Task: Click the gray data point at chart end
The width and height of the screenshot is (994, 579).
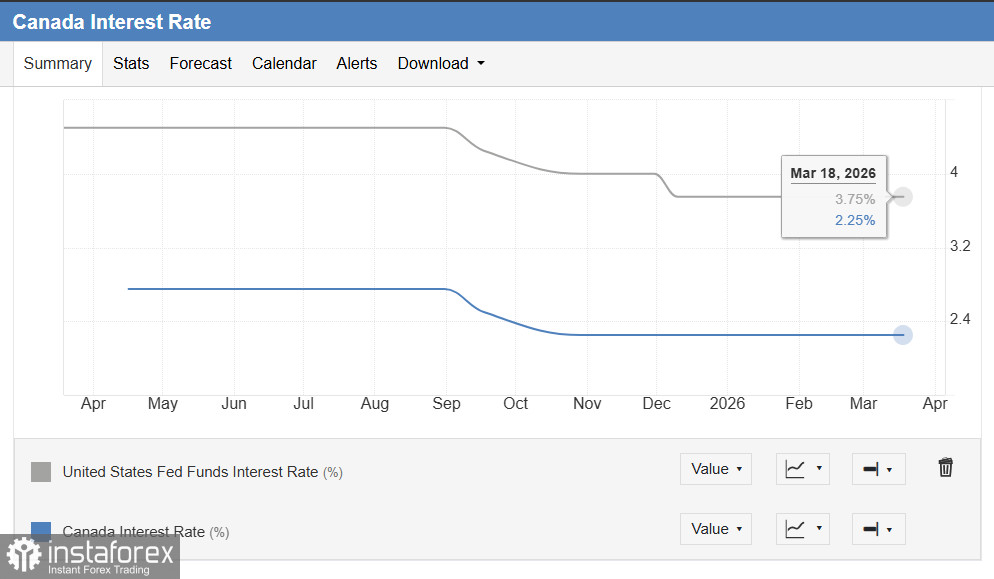Action: tap(903, 197)
